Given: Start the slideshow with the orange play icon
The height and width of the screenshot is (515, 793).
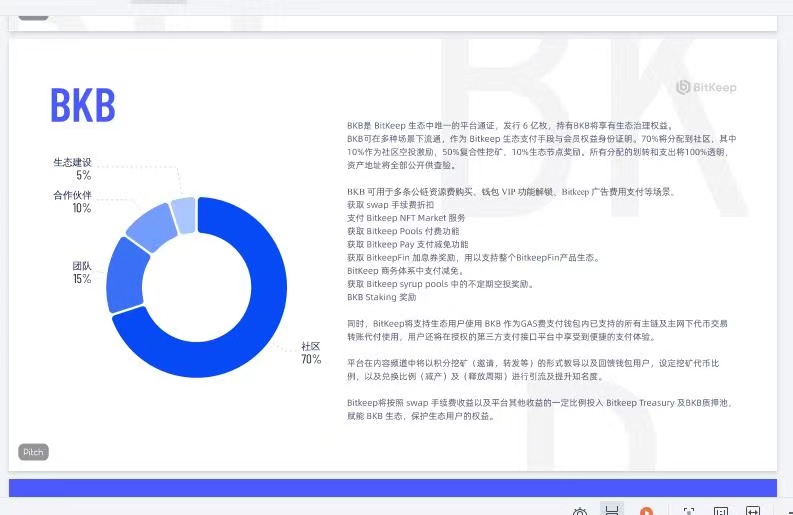Looking at the screenshot, I should 646,511.
